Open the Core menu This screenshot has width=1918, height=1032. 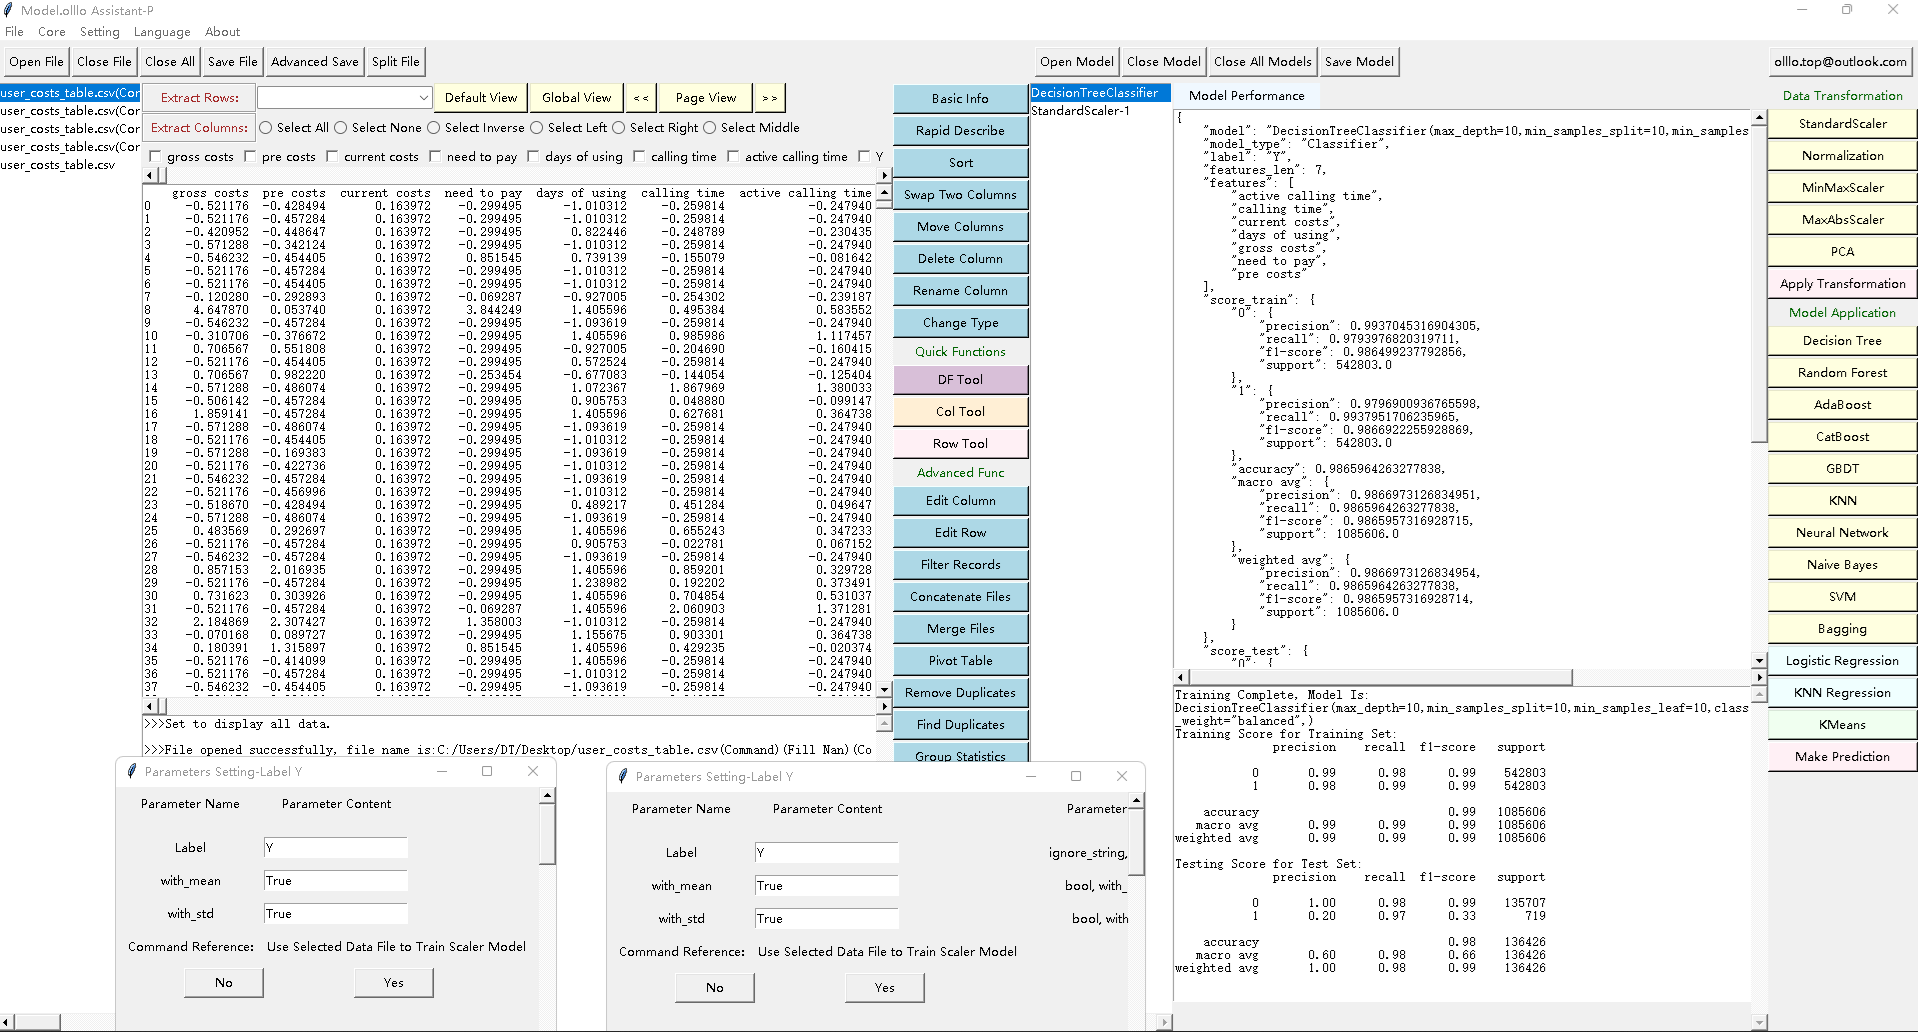52,32
